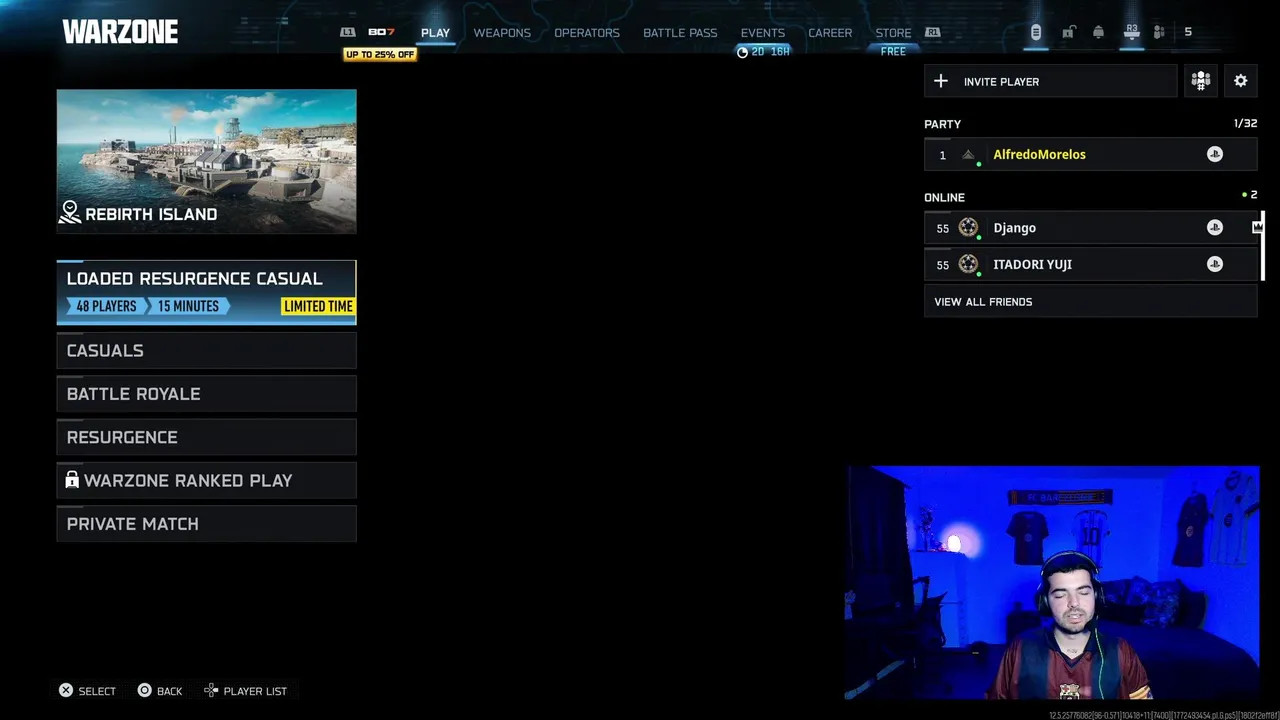Click the R3 social panel icon

tap(1131, 32)
